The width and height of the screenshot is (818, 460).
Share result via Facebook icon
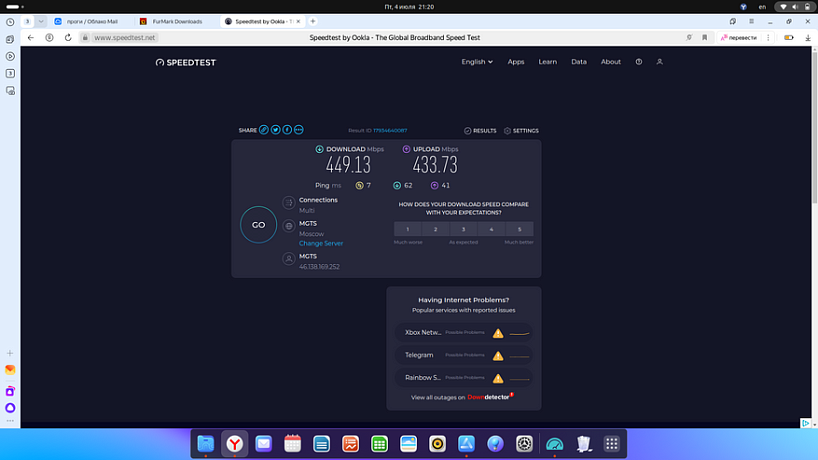point(287,130)
